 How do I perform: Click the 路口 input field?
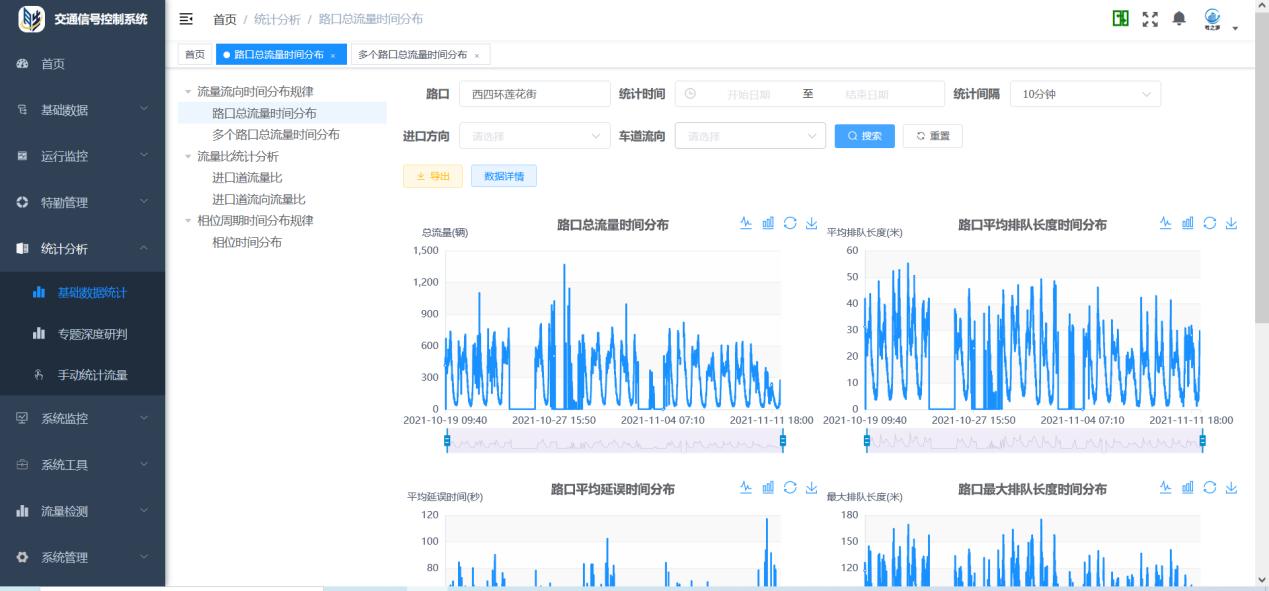(534, 94)
